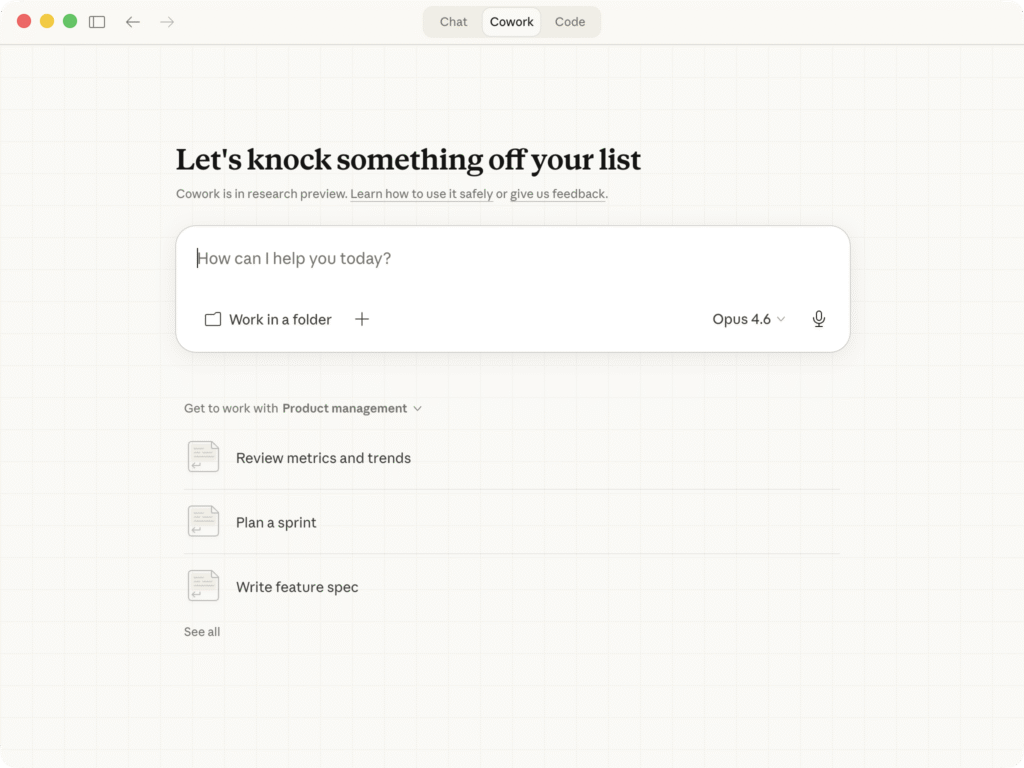Activate the microphone voice input icon
1024x768 pixels.
[x=819, y=319]
